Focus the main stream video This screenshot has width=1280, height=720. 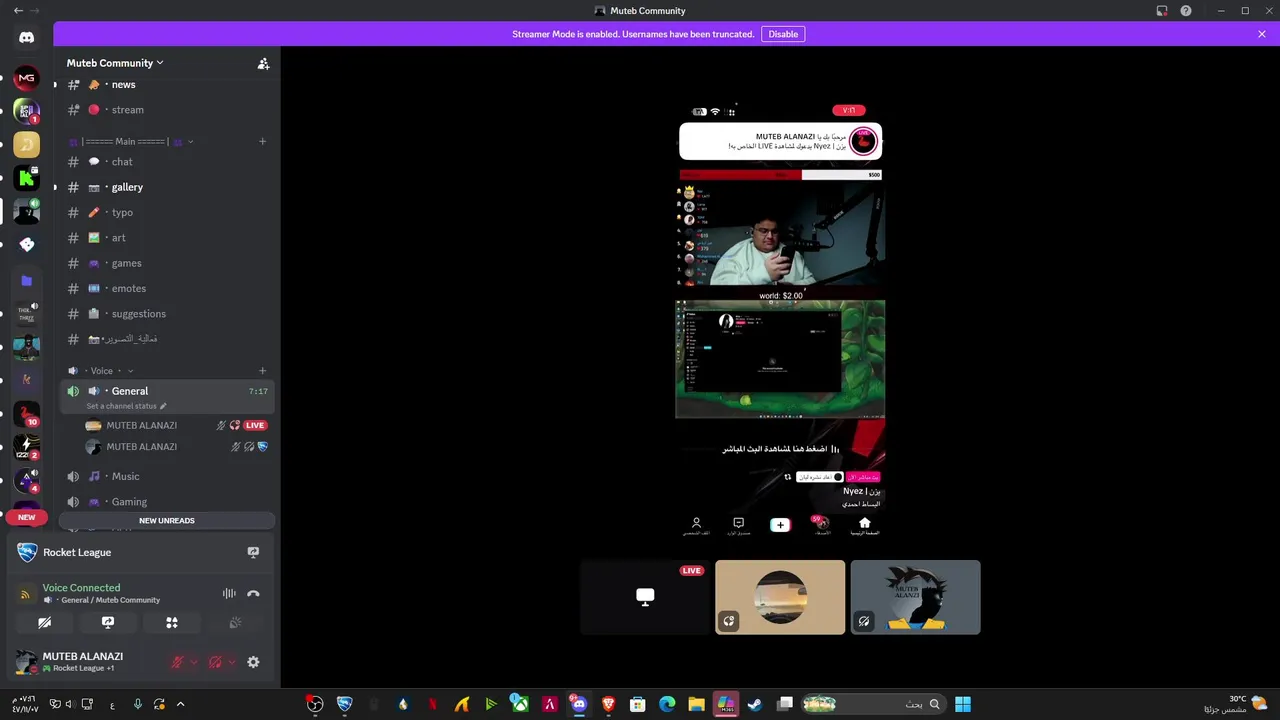pos(780,322)
